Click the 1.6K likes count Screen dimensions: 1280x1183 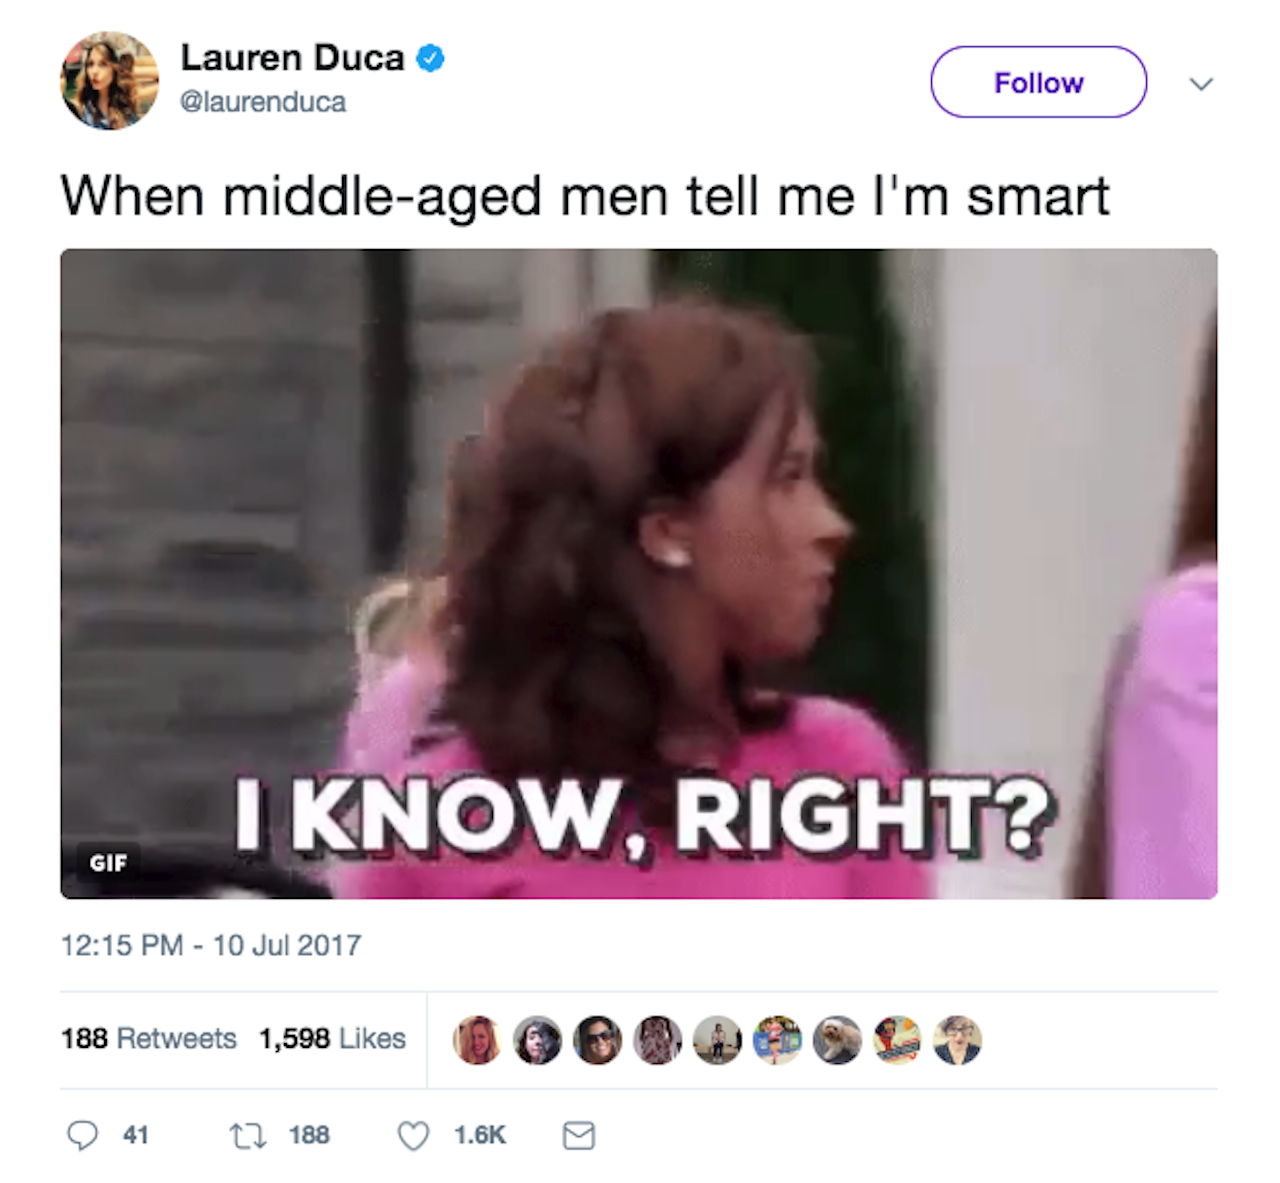point(480,1135)
